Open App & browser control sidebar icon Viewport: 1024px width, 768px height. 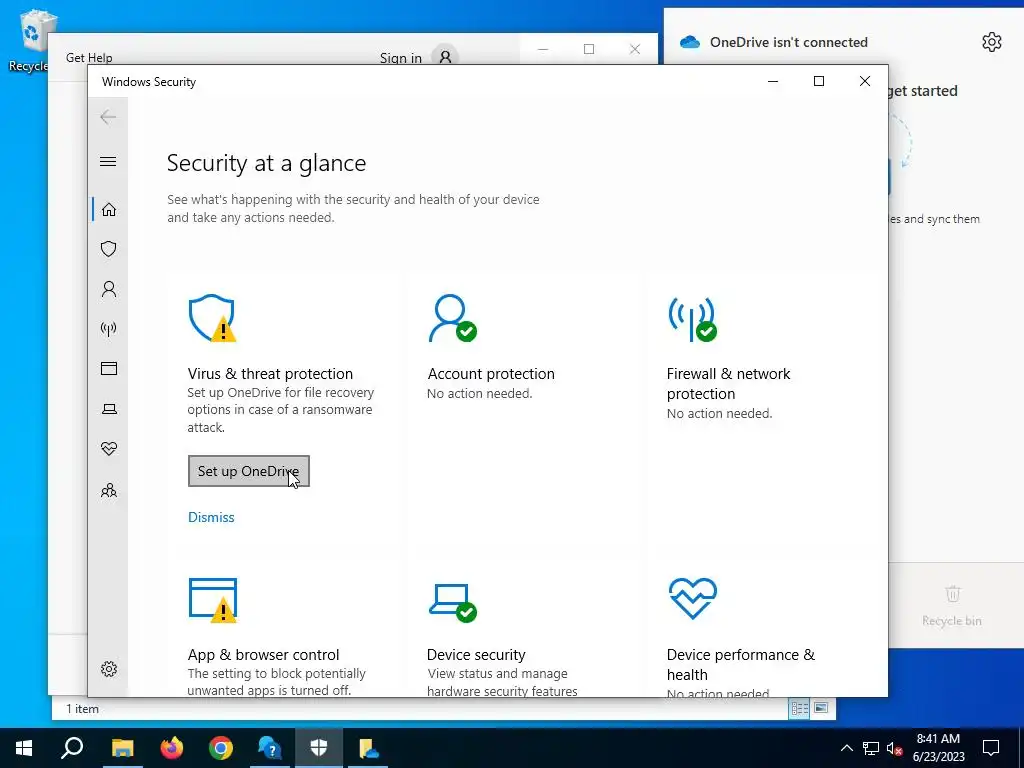click(x=108, y=368)
